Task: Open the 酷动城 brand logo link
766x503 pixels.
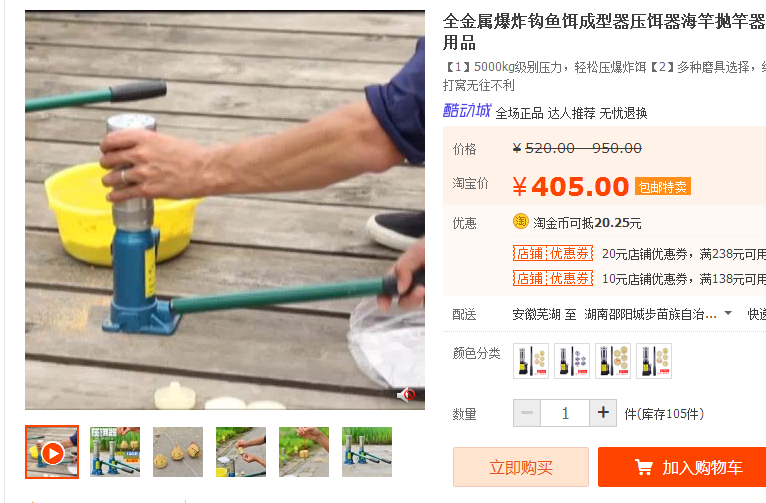Action: [x=467, y=111]
